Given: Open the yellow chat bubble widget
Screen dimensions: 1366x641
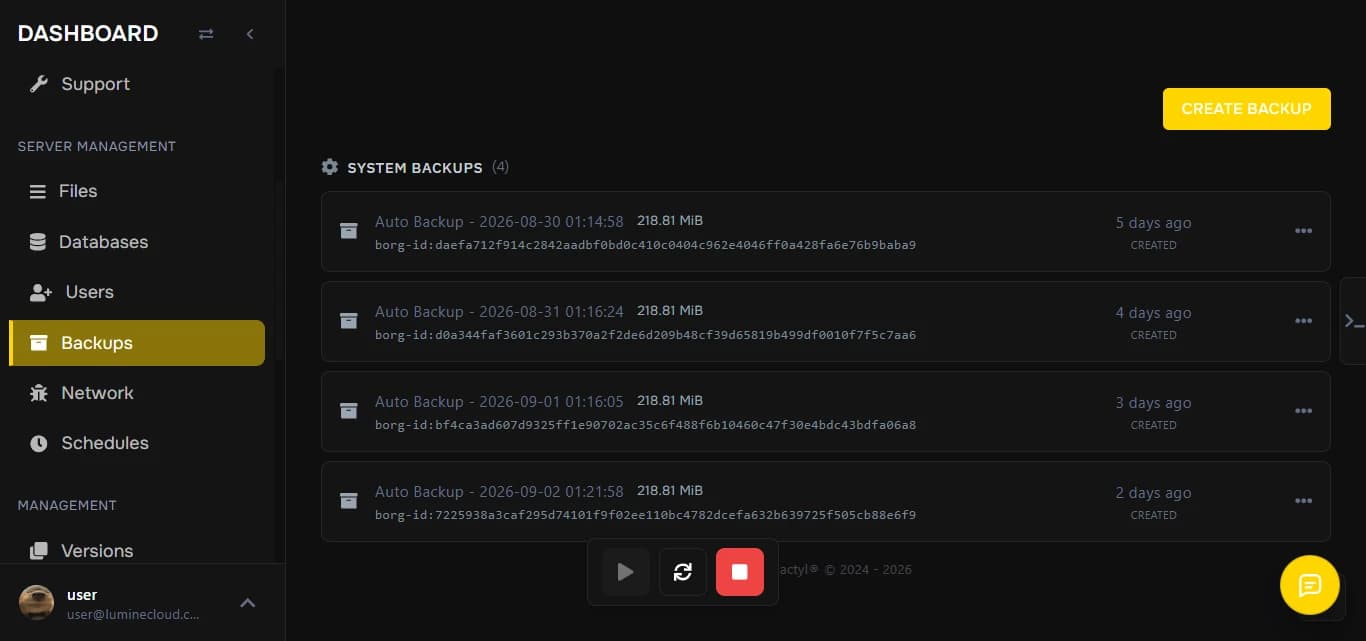Looking at the screenshot, I should pyautogui.click(x=1310, y=585).
